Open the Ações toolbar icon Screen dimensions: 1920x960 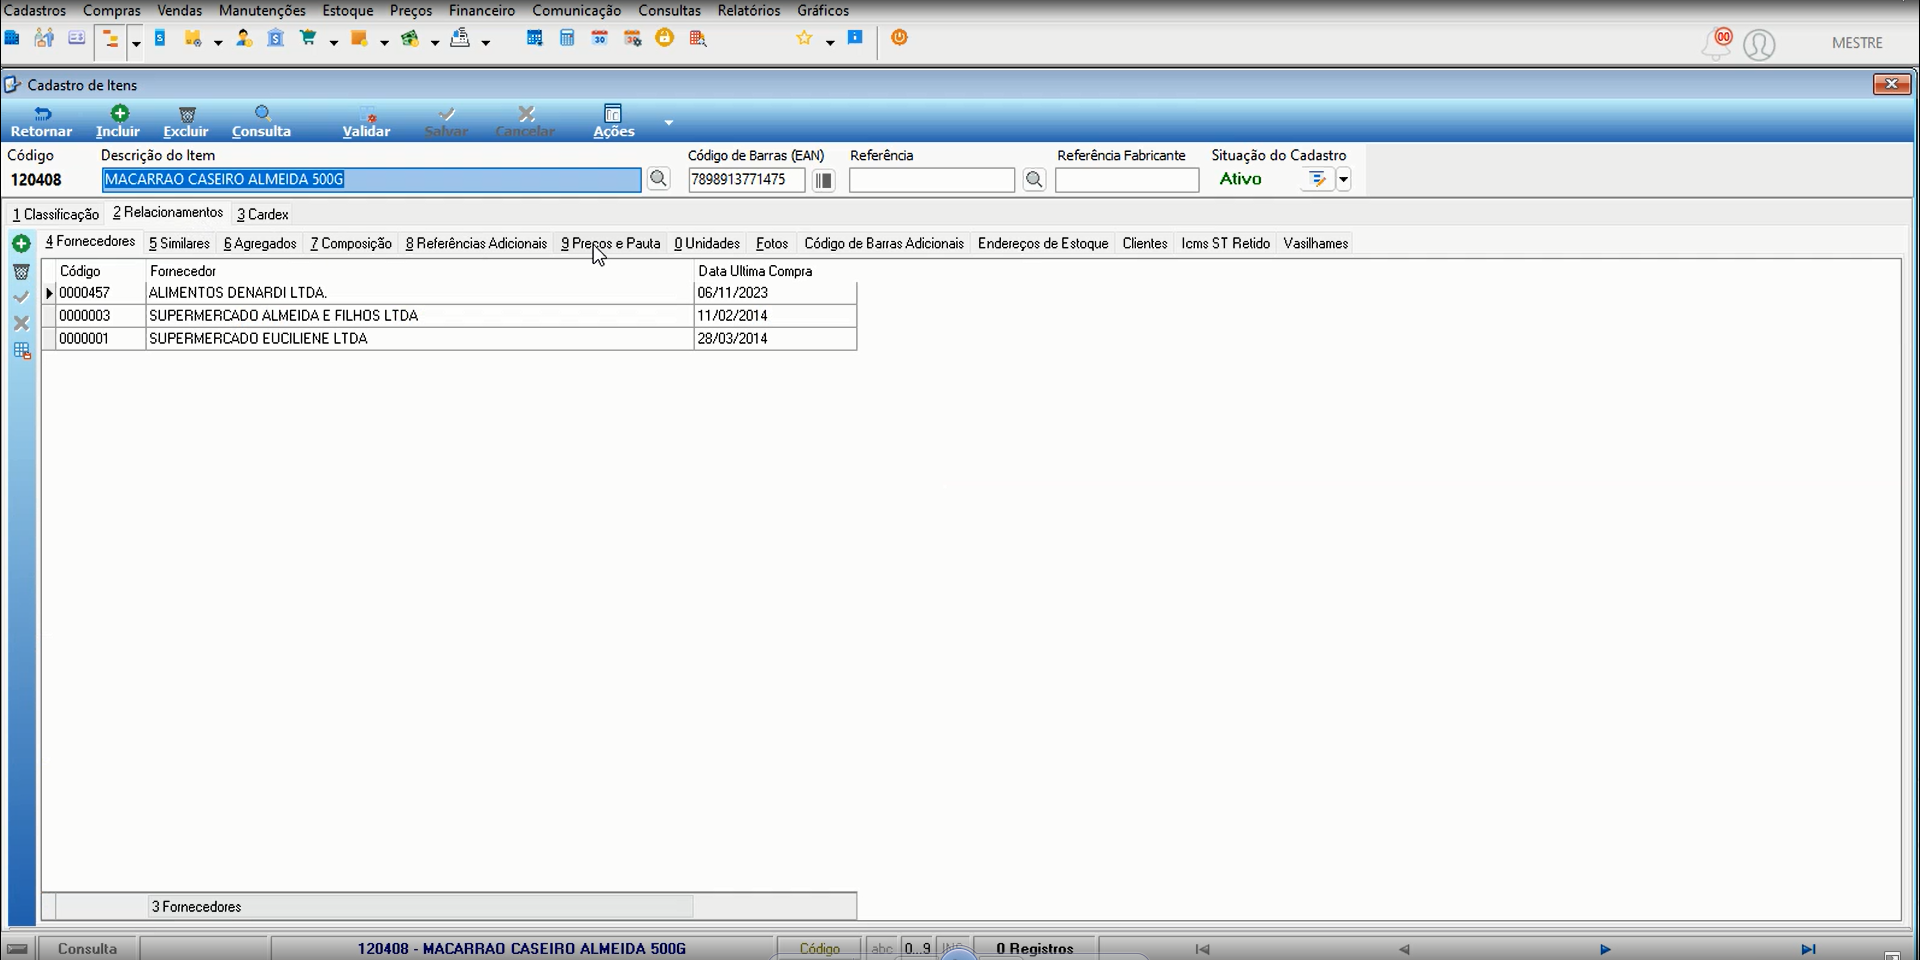[613, 113]
